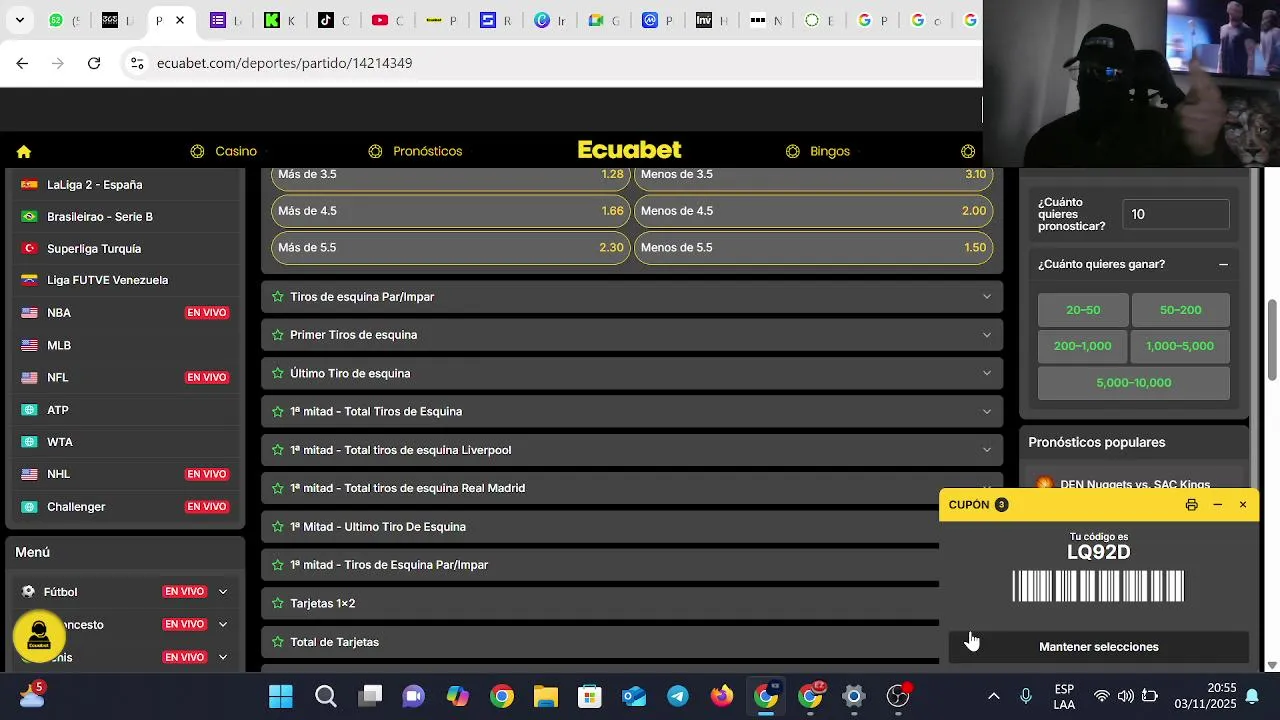
Task: Open the MLB league entry
Action: [x=125, y=345]
